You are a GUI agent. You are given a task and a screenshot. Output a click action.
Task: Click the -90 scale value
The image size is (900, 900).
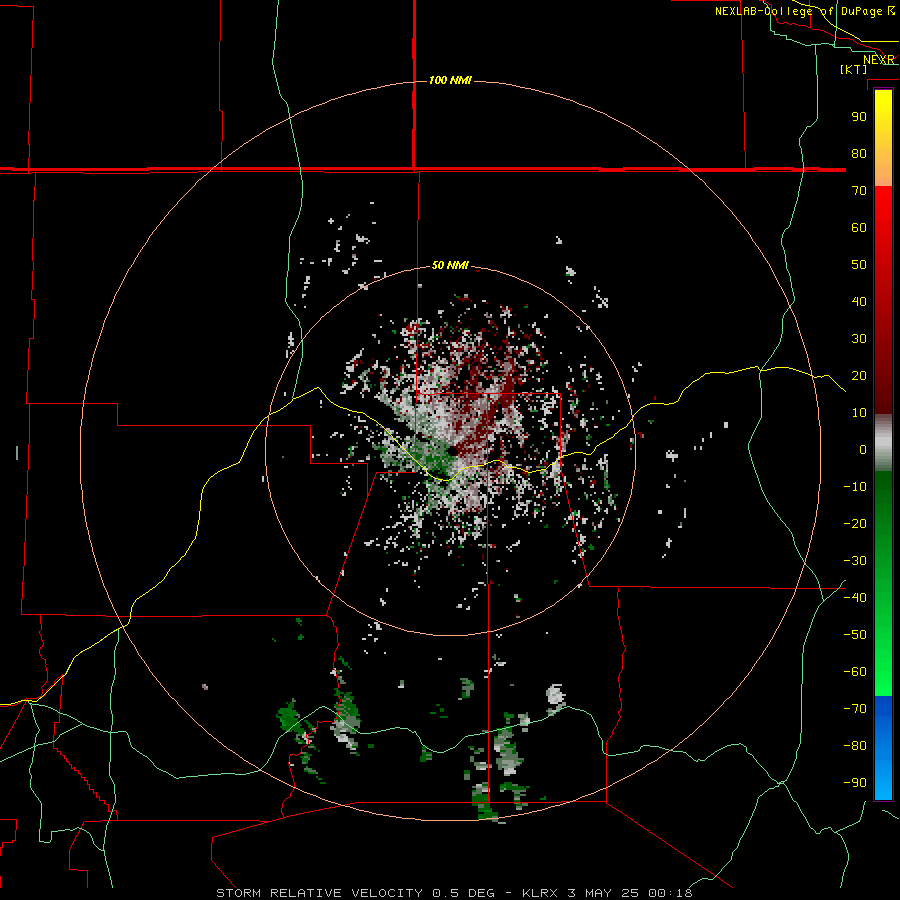[x=855, y=783]
